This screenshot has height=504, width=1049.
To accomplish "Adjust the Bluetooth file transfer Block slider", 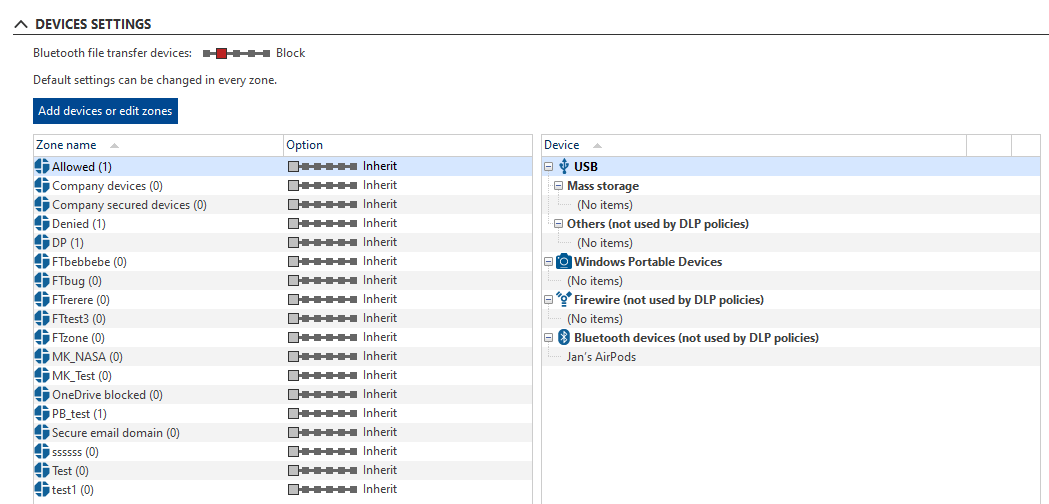I will [236, 53].
